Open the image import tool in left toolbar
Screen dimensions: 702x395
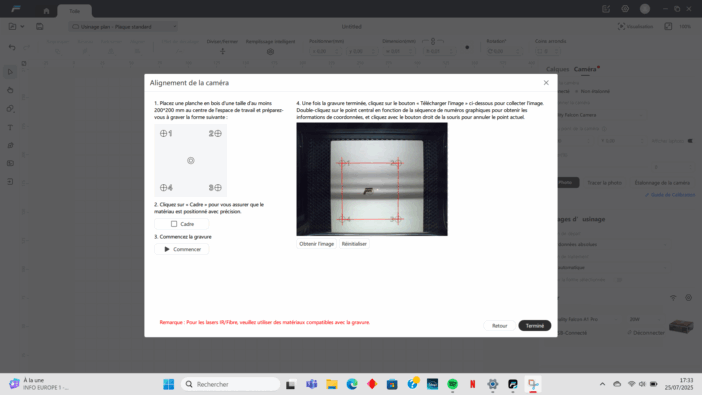click(10, 163)
